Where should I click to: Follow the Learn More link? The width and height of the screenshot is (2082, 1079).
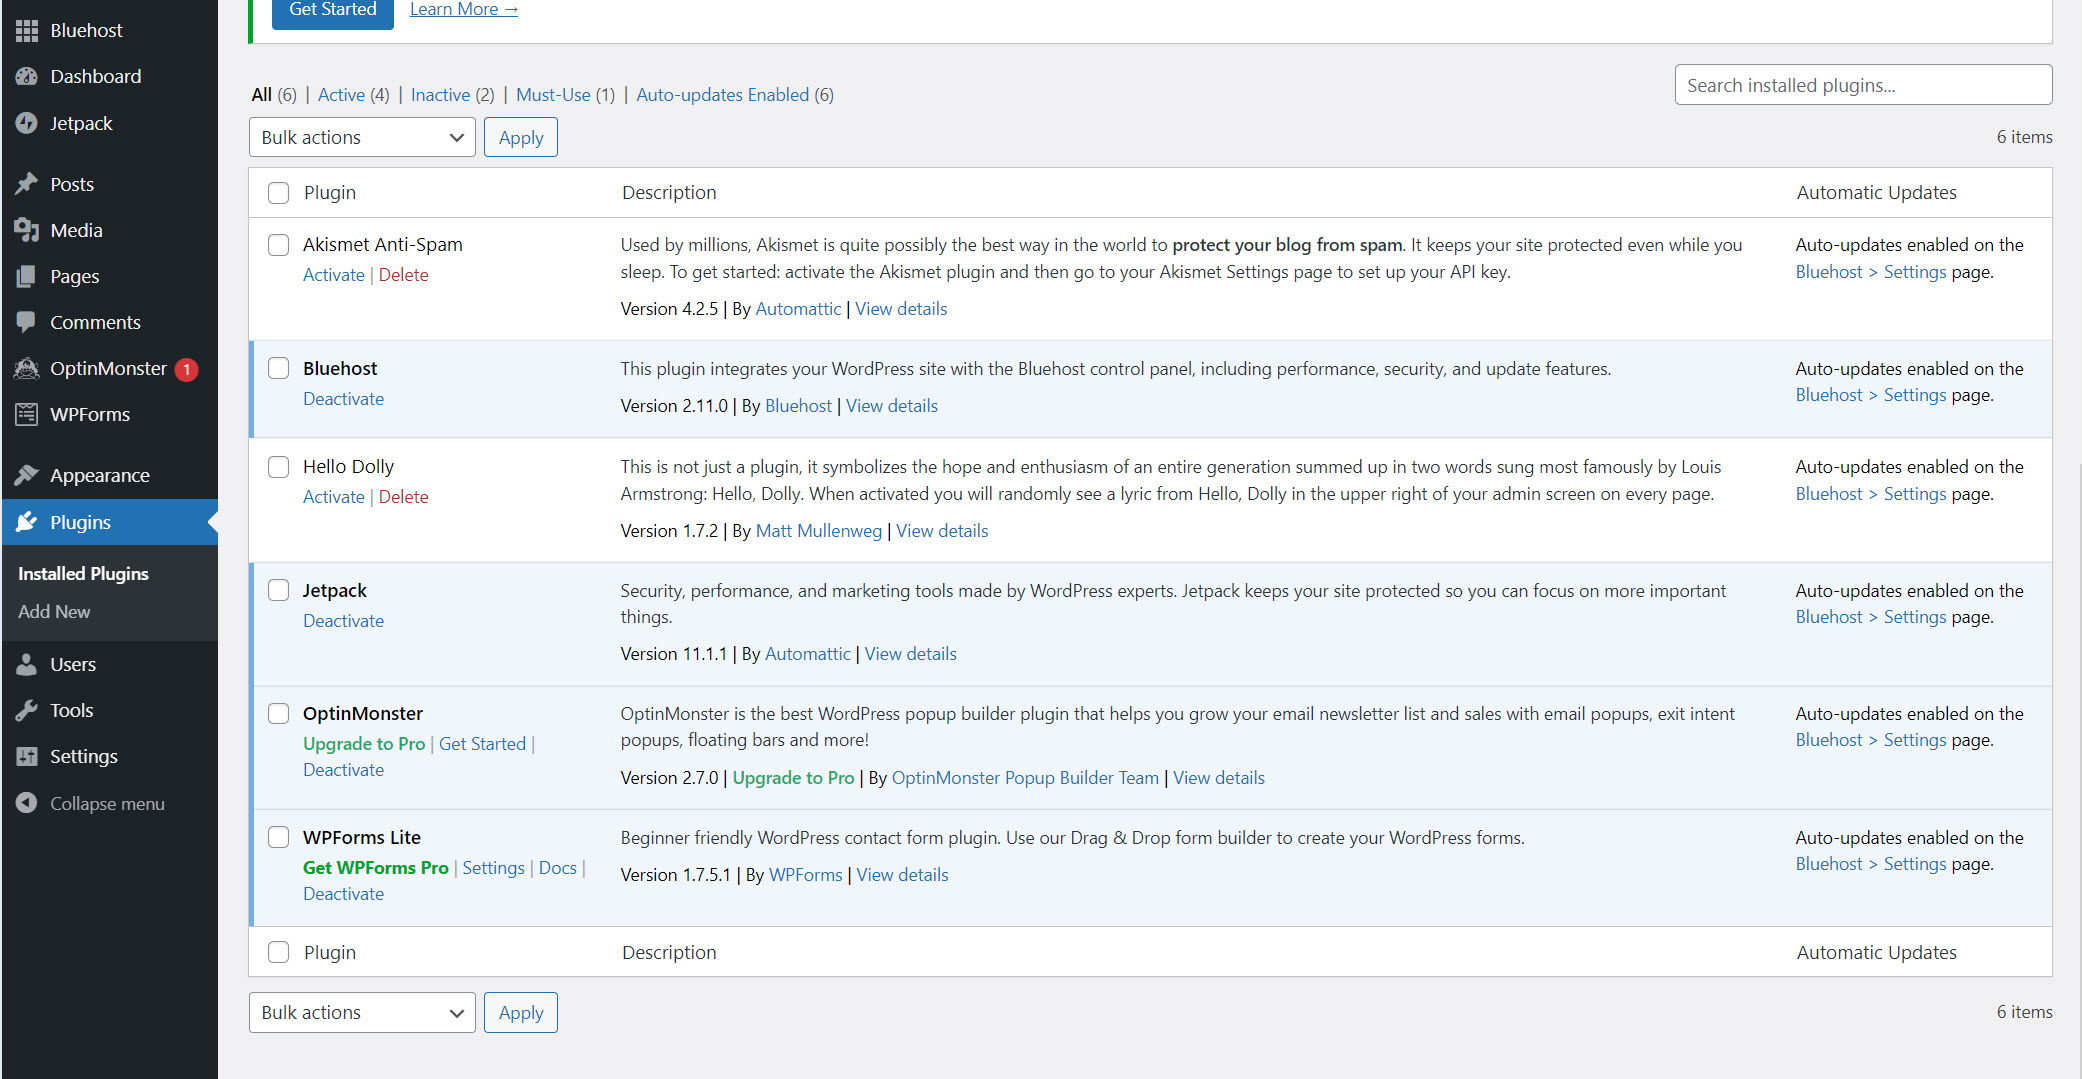(464, 10)
